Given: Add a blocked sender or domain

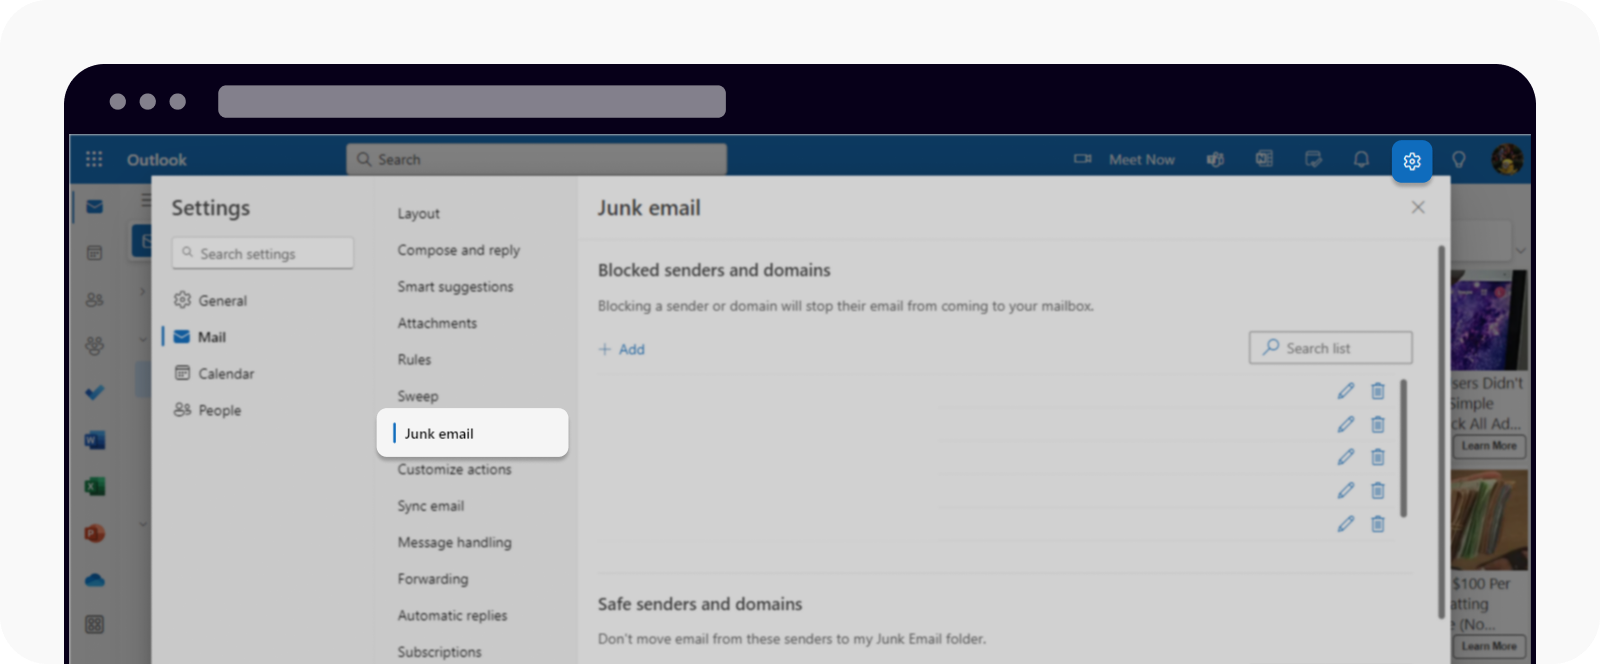Looking at the screenshot, I should click(x=622, y=349).
